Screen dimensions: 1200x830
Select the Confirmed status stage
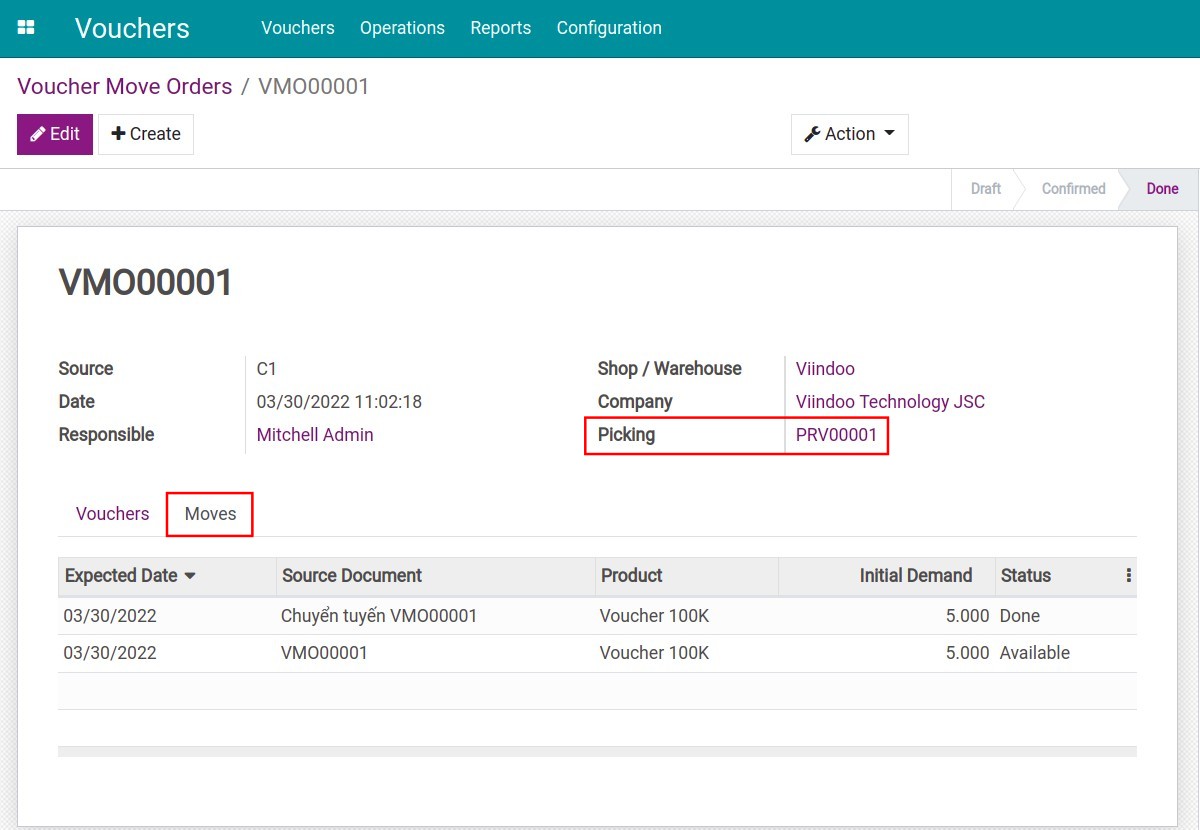[1073, 189]
